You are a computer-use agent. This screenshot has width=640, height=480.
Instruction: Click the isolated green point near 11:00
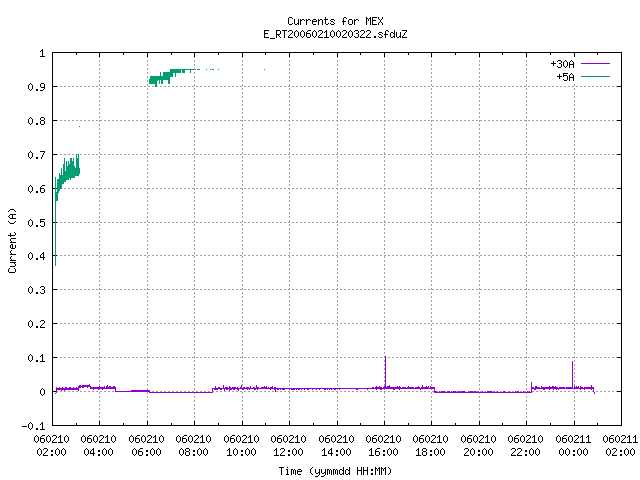pyautogui.click(x=264, y=69)
